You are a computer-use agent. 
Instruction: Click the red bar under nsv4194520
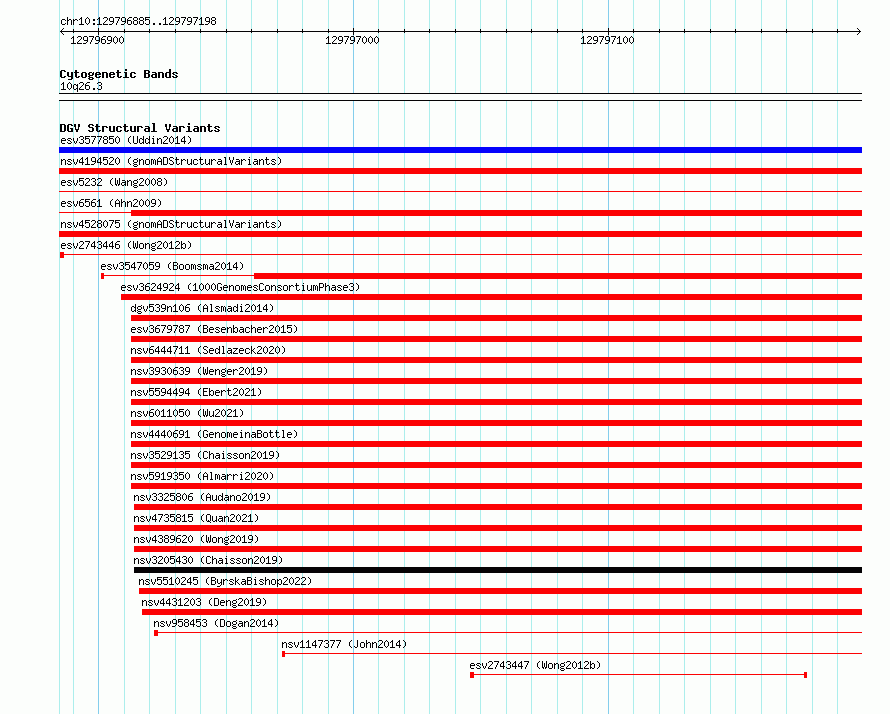[460, 171]
